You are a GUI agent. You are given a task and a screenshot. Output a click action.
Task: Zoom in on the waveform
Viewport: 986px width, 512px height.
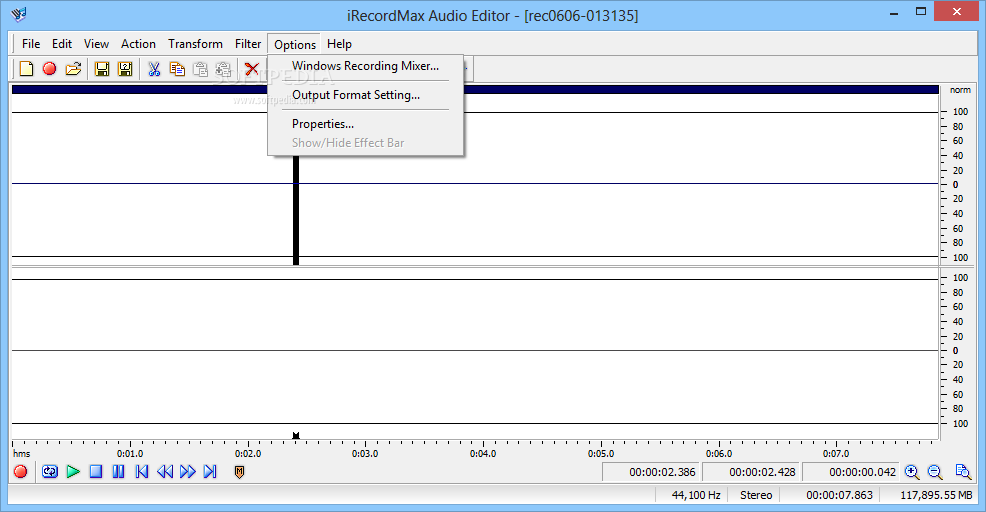point(912,472)
